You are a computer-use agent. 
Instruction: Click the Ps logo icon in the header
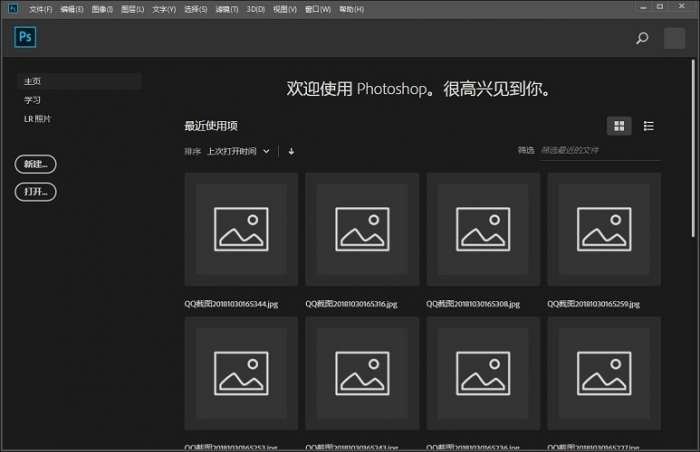point(25,37)
